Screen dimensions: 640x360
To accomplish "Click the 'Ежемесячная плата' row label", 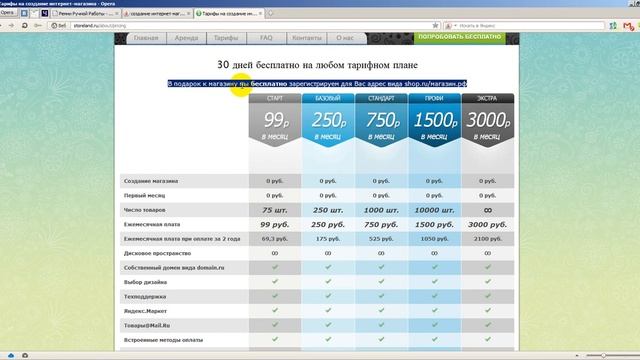I will click(x=152, y=224).
